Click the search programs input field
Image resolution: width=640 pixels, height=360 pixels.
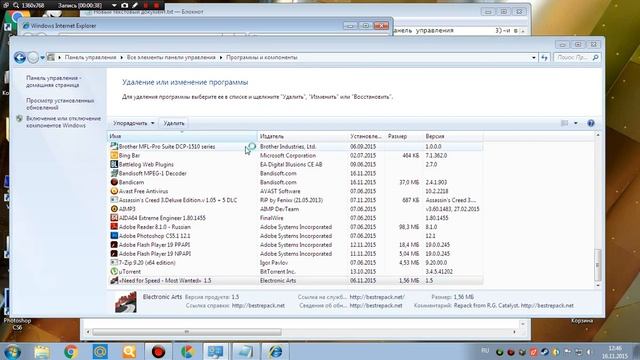coord(572,58)
